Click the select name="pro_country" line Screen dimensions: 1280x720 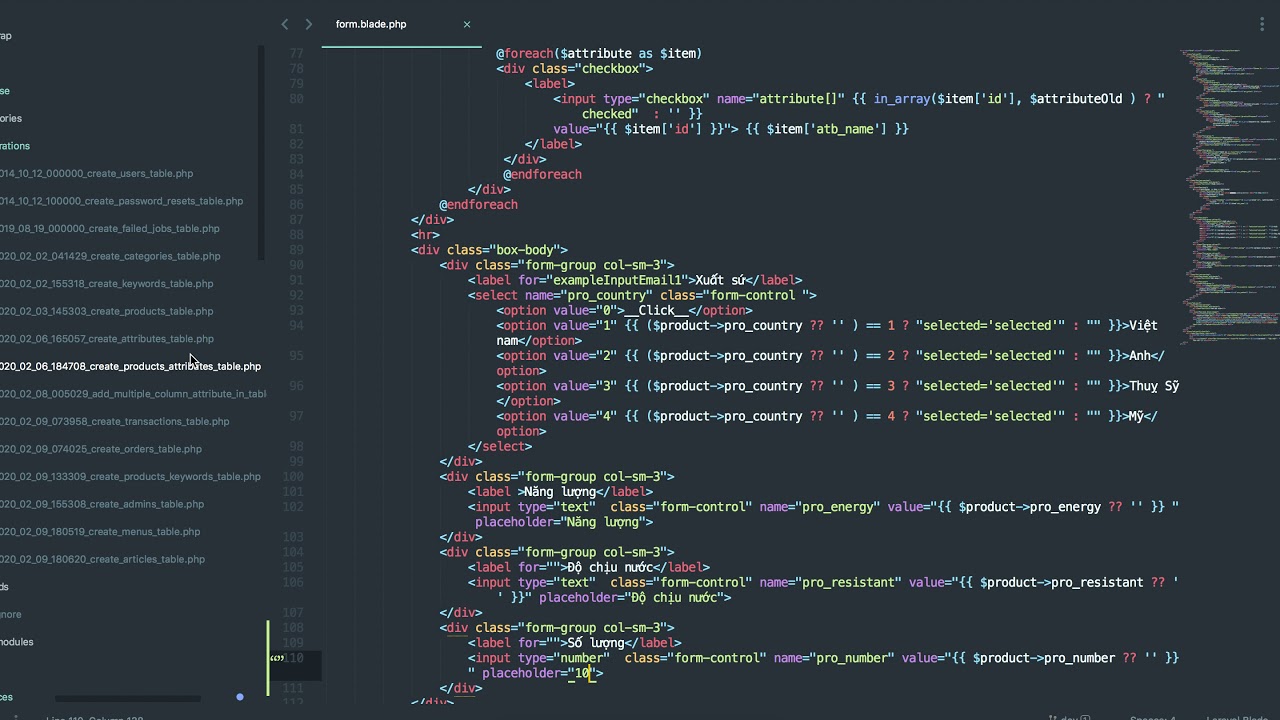(x=642, y=295)
